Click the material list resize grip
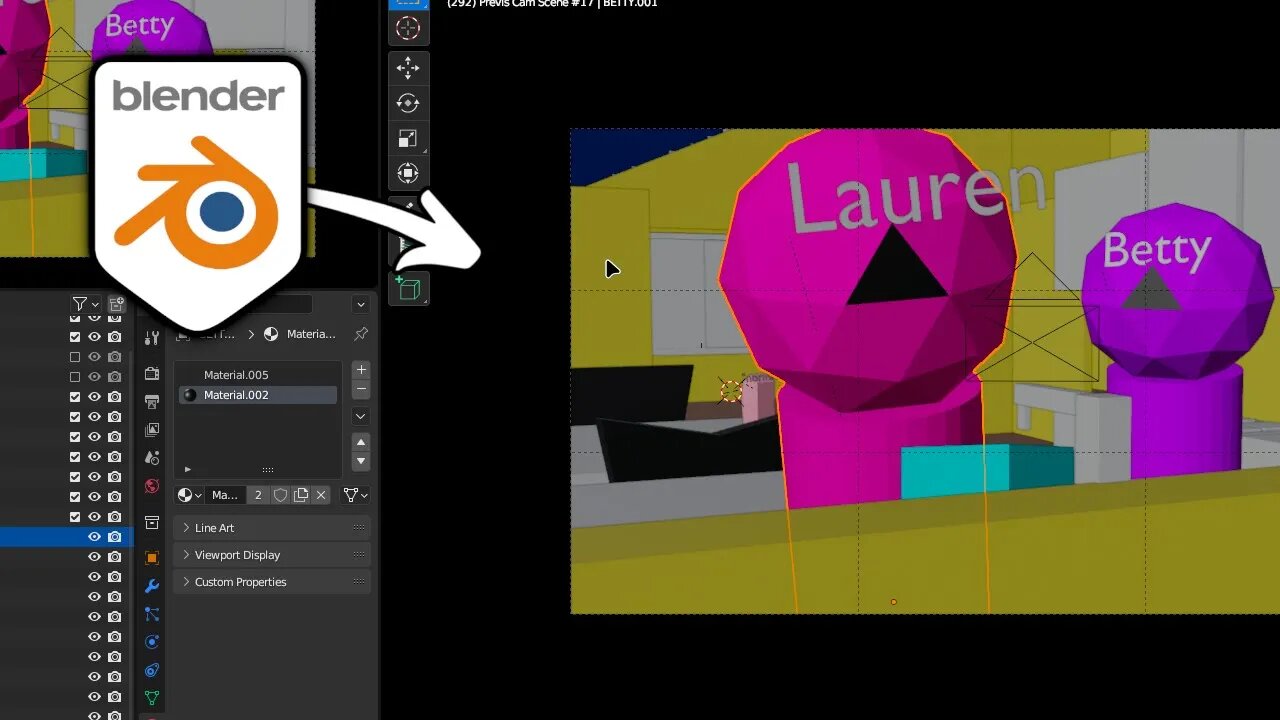1280x720 pixels. click(x=267, y=469)
